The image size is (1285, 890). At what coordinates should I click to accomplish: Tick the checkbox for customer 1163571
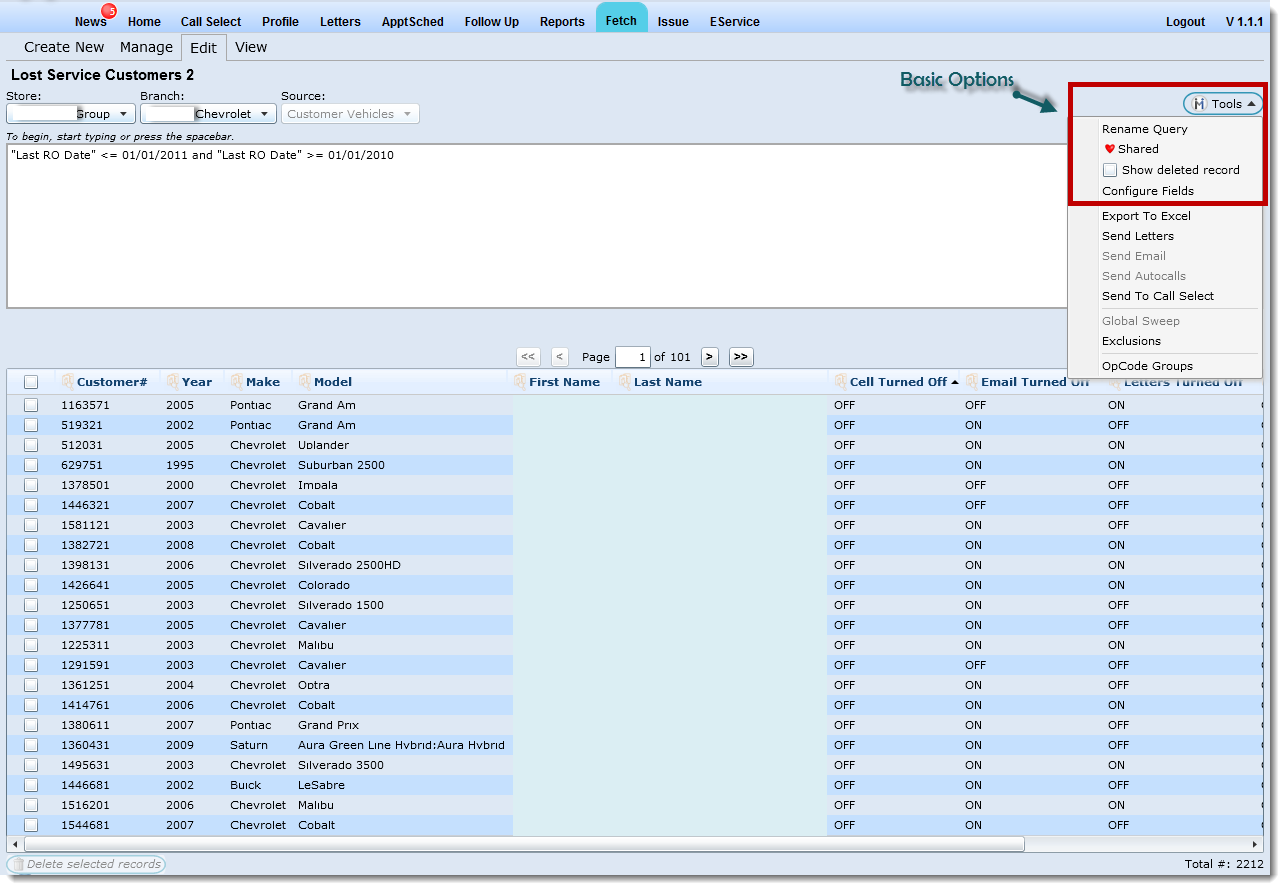[31, 405]
